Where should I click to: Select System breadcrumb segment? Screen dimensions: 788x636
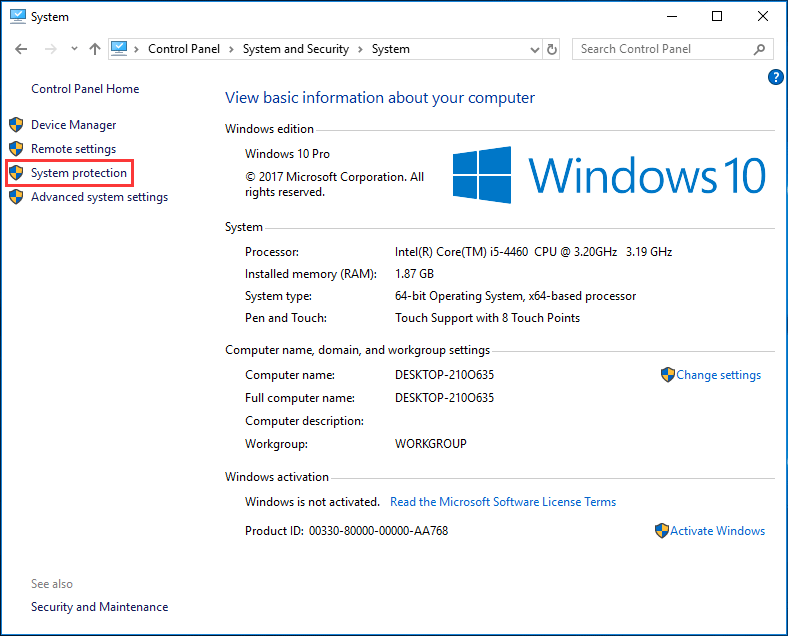click(390, 49)
